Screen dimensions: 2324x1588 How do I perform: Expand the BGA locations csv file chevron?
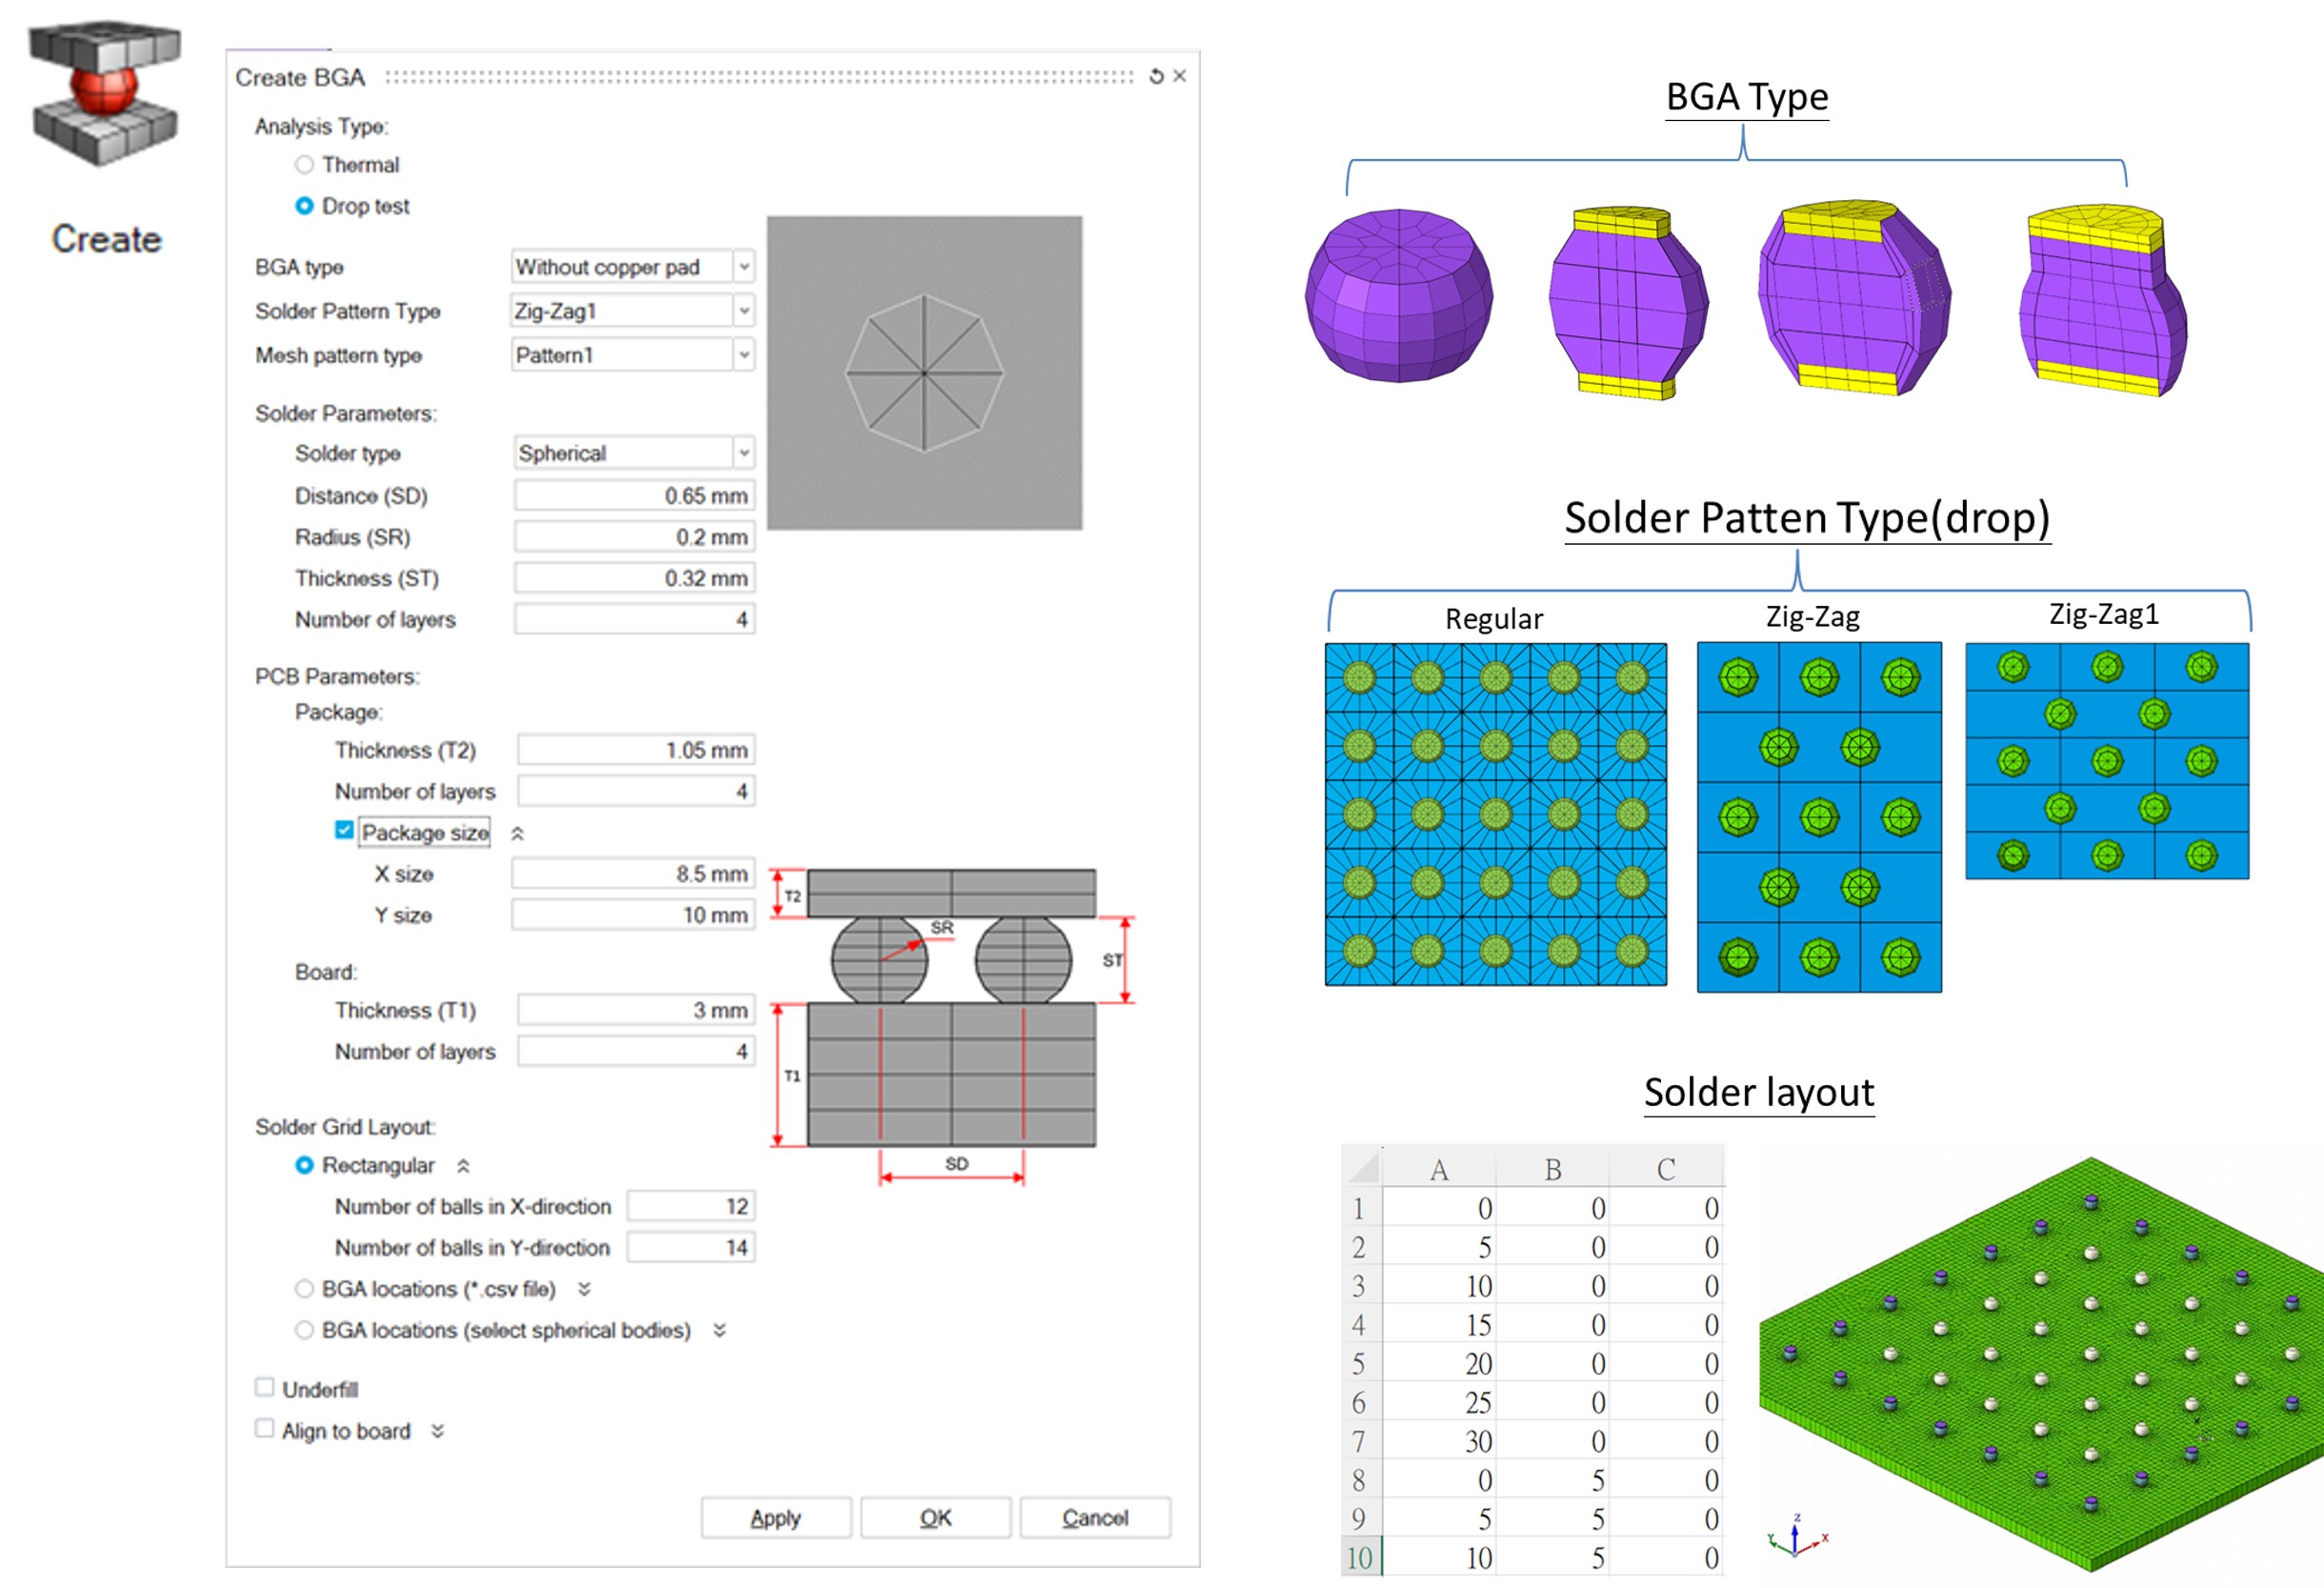(x=584, y=1289)
